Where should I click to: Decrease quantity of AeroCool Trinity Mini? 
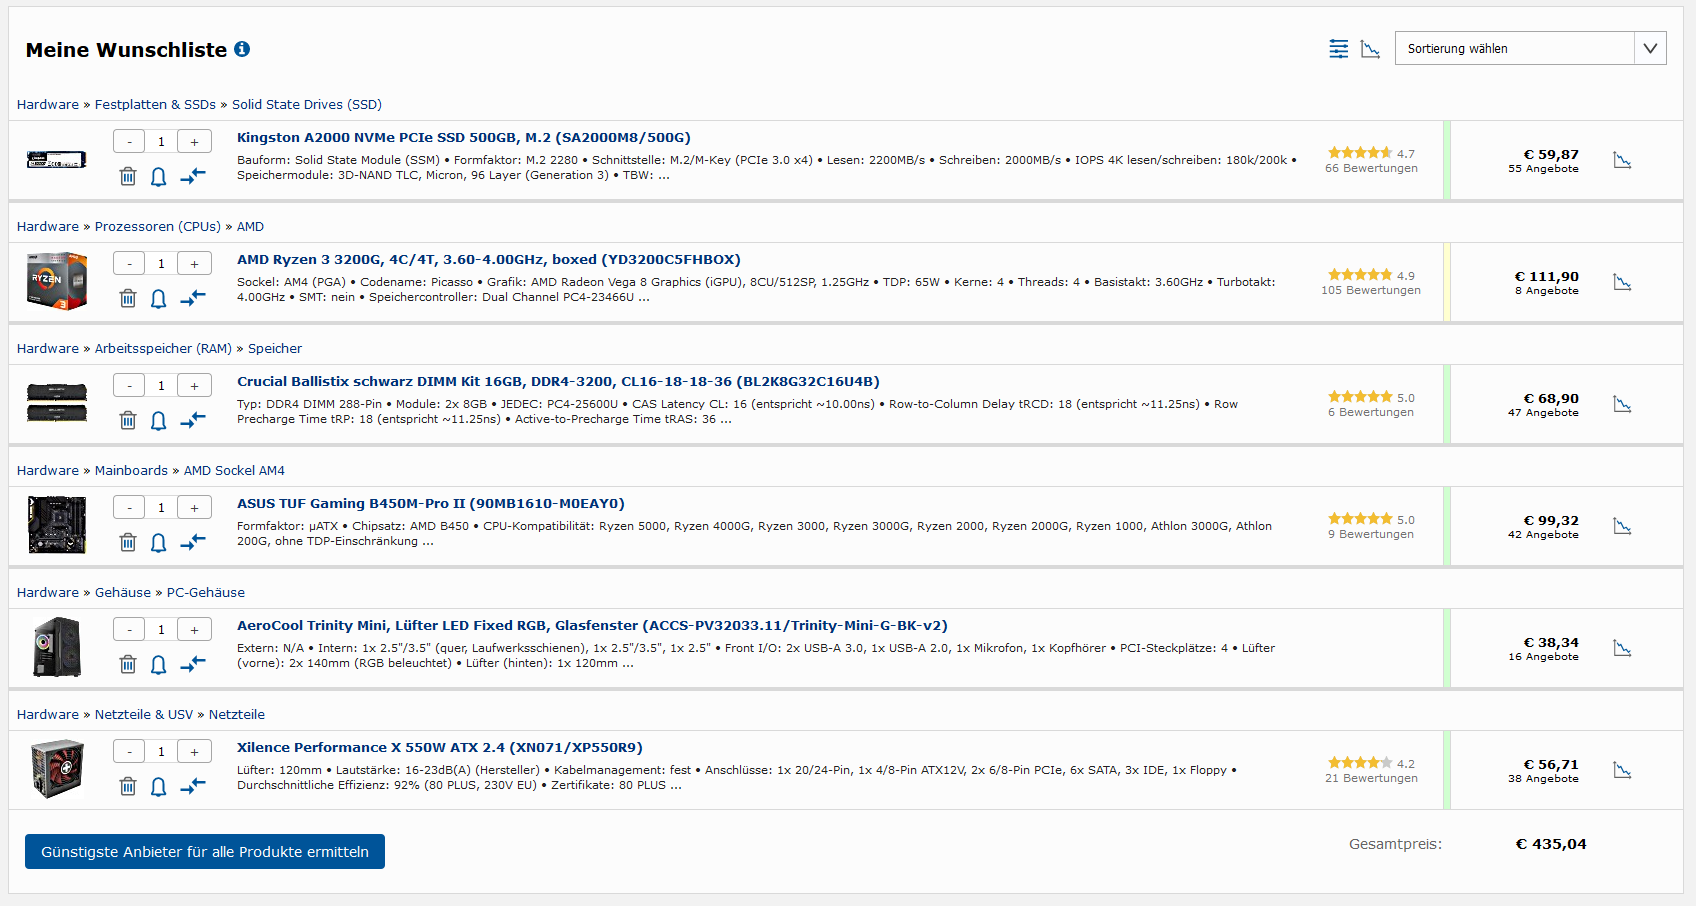click(129, 630)
